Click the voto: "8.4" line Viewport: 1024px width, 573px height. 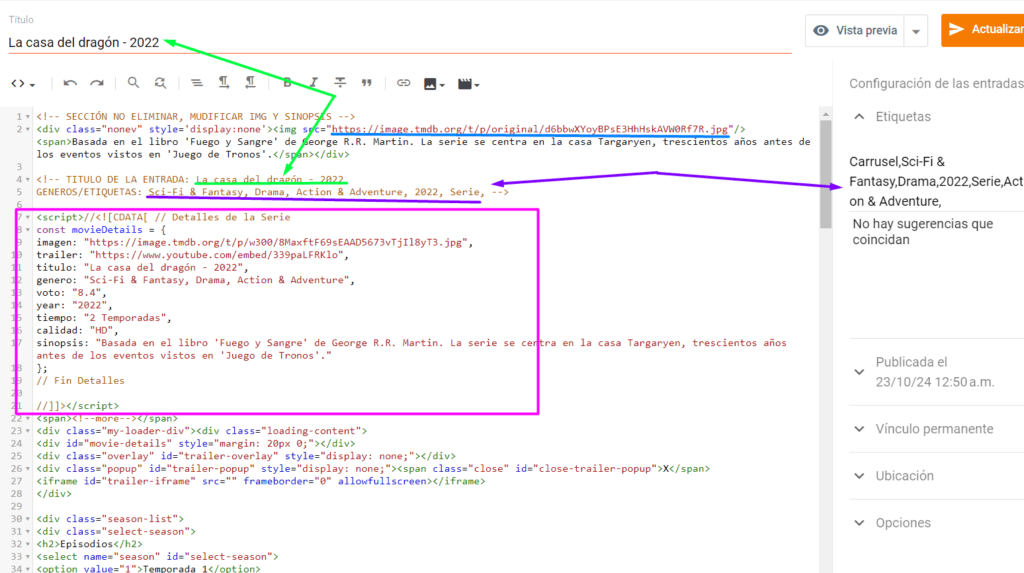click(x=70, y=293)
